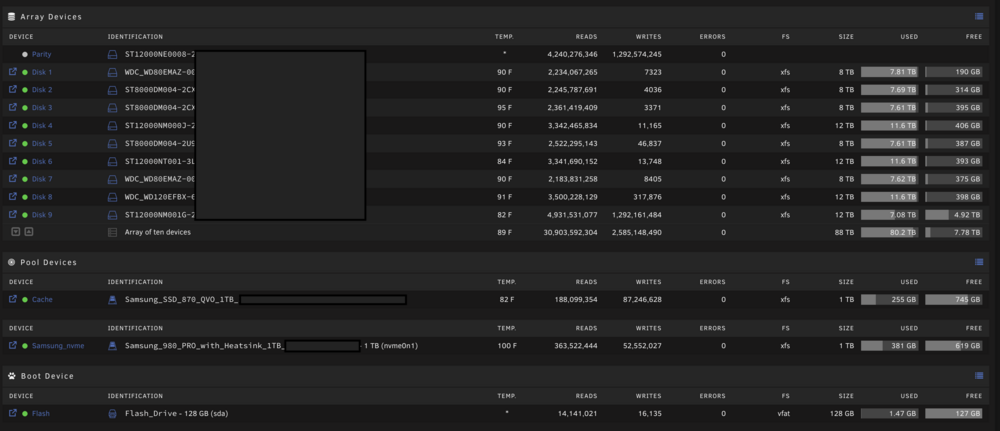Select Samsung_nvme free value 619 GB

[x=968, y=346]
